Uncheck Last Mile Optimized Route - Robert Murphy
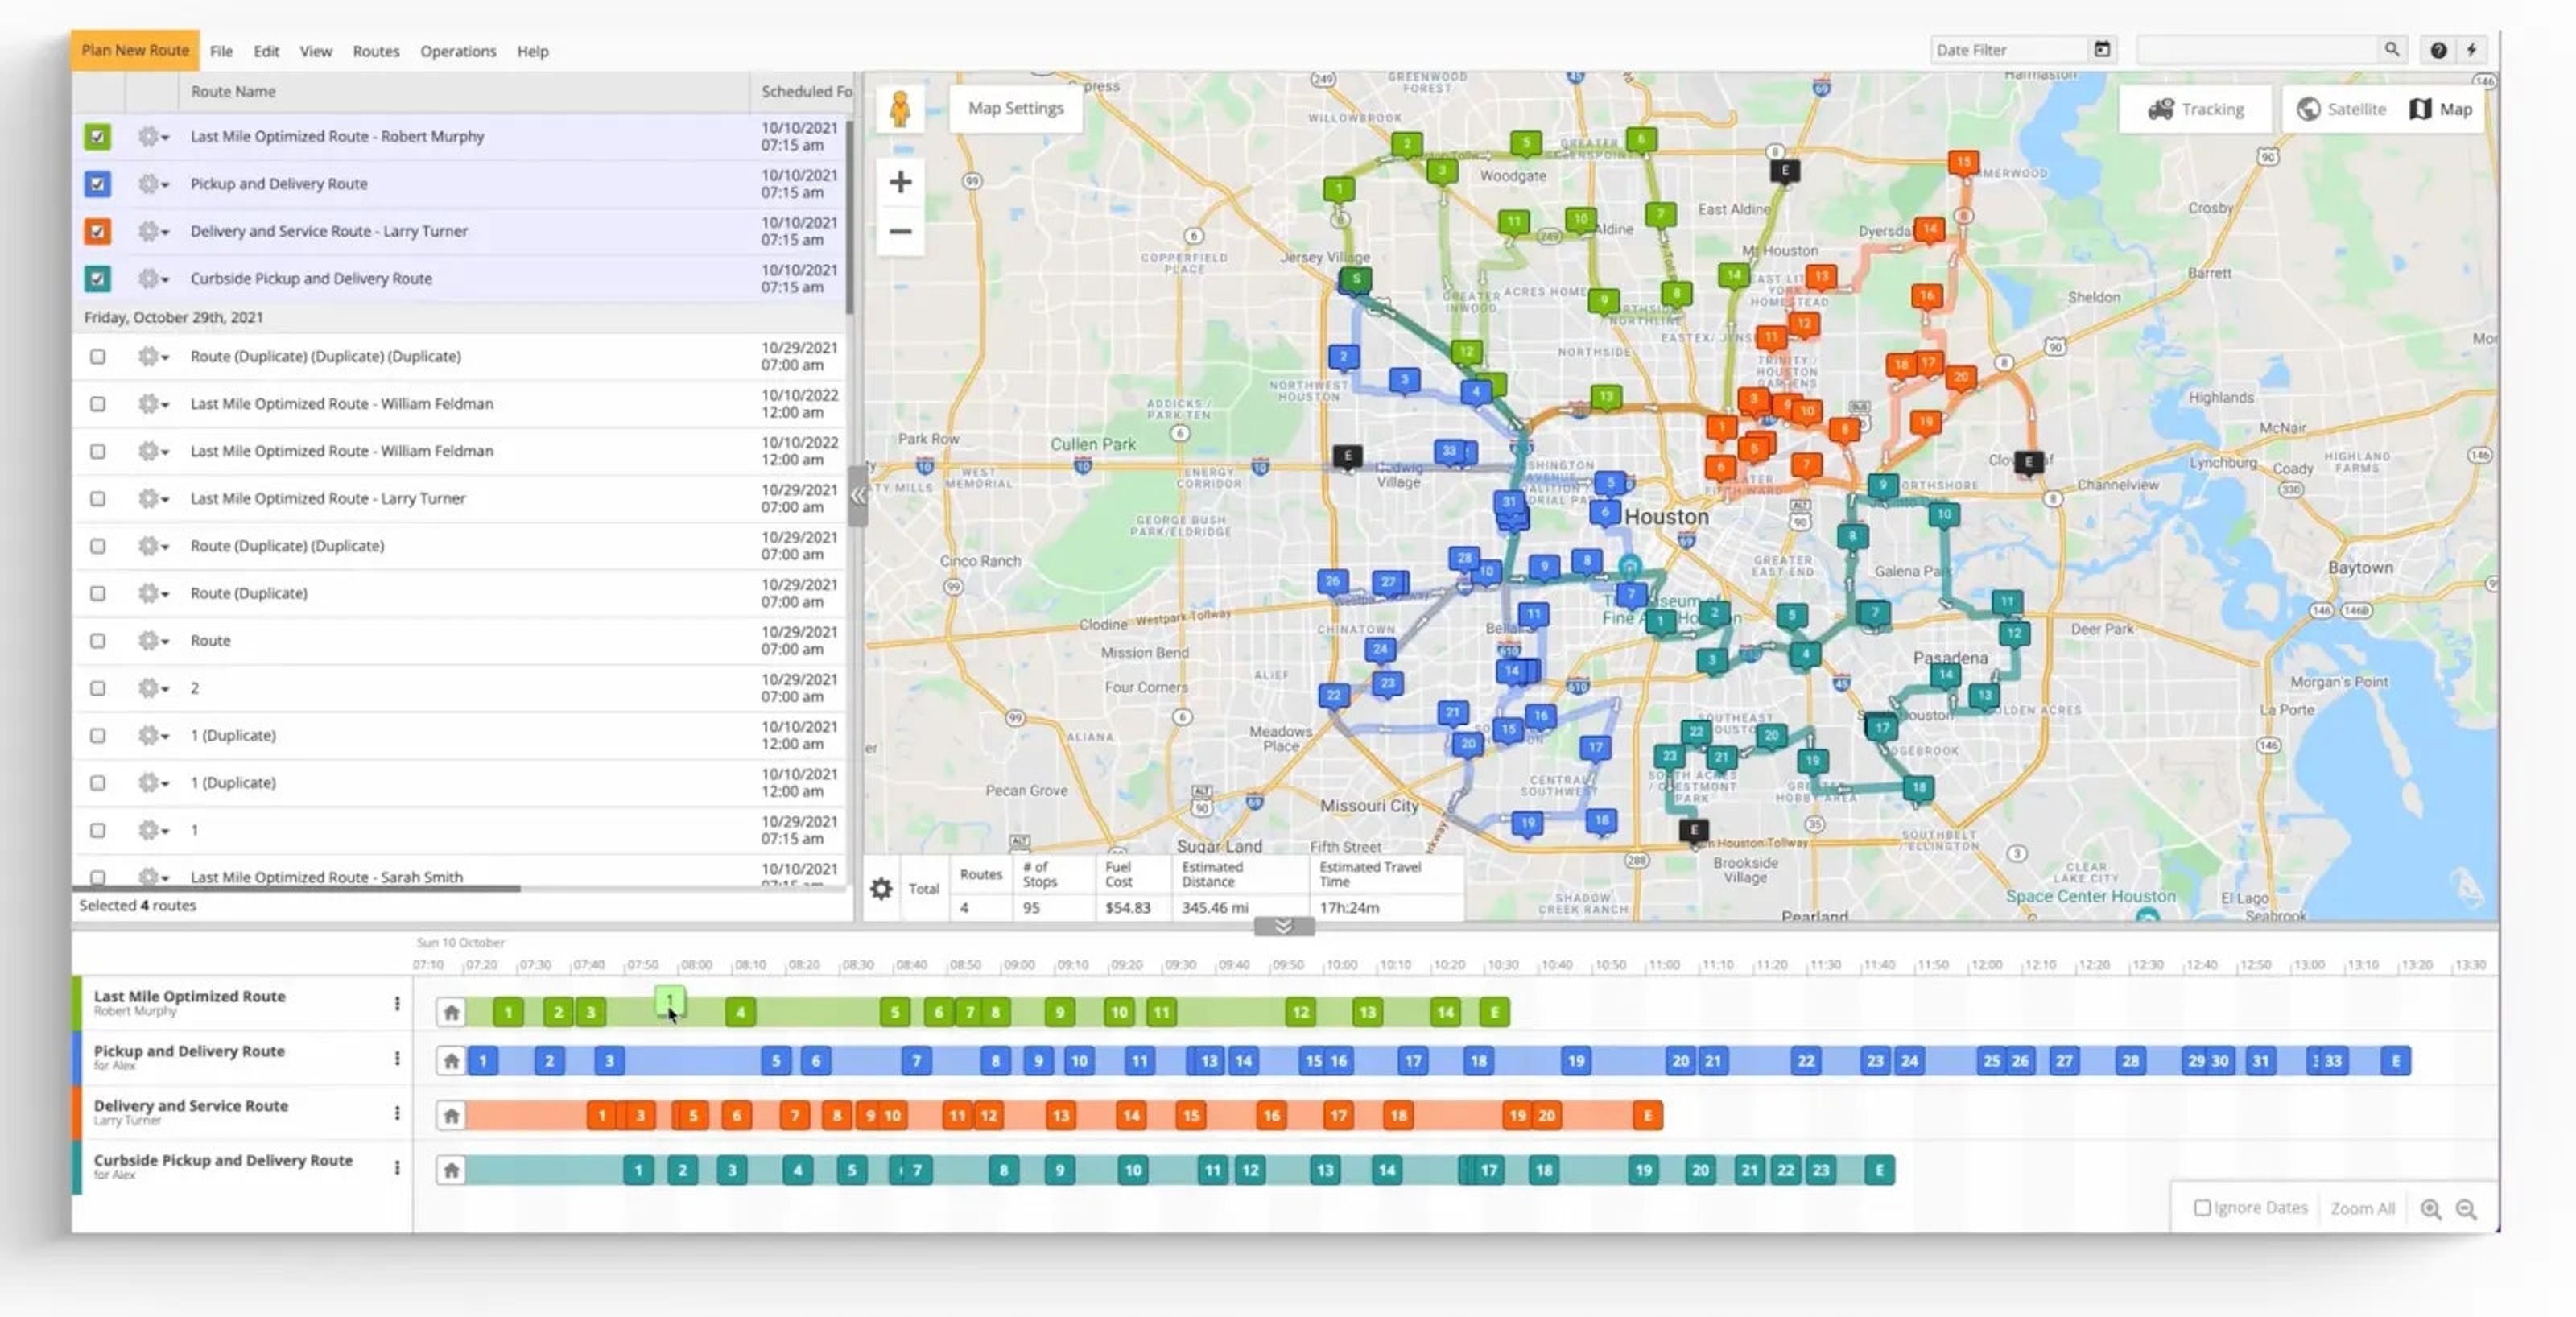 tap(97, 136)
